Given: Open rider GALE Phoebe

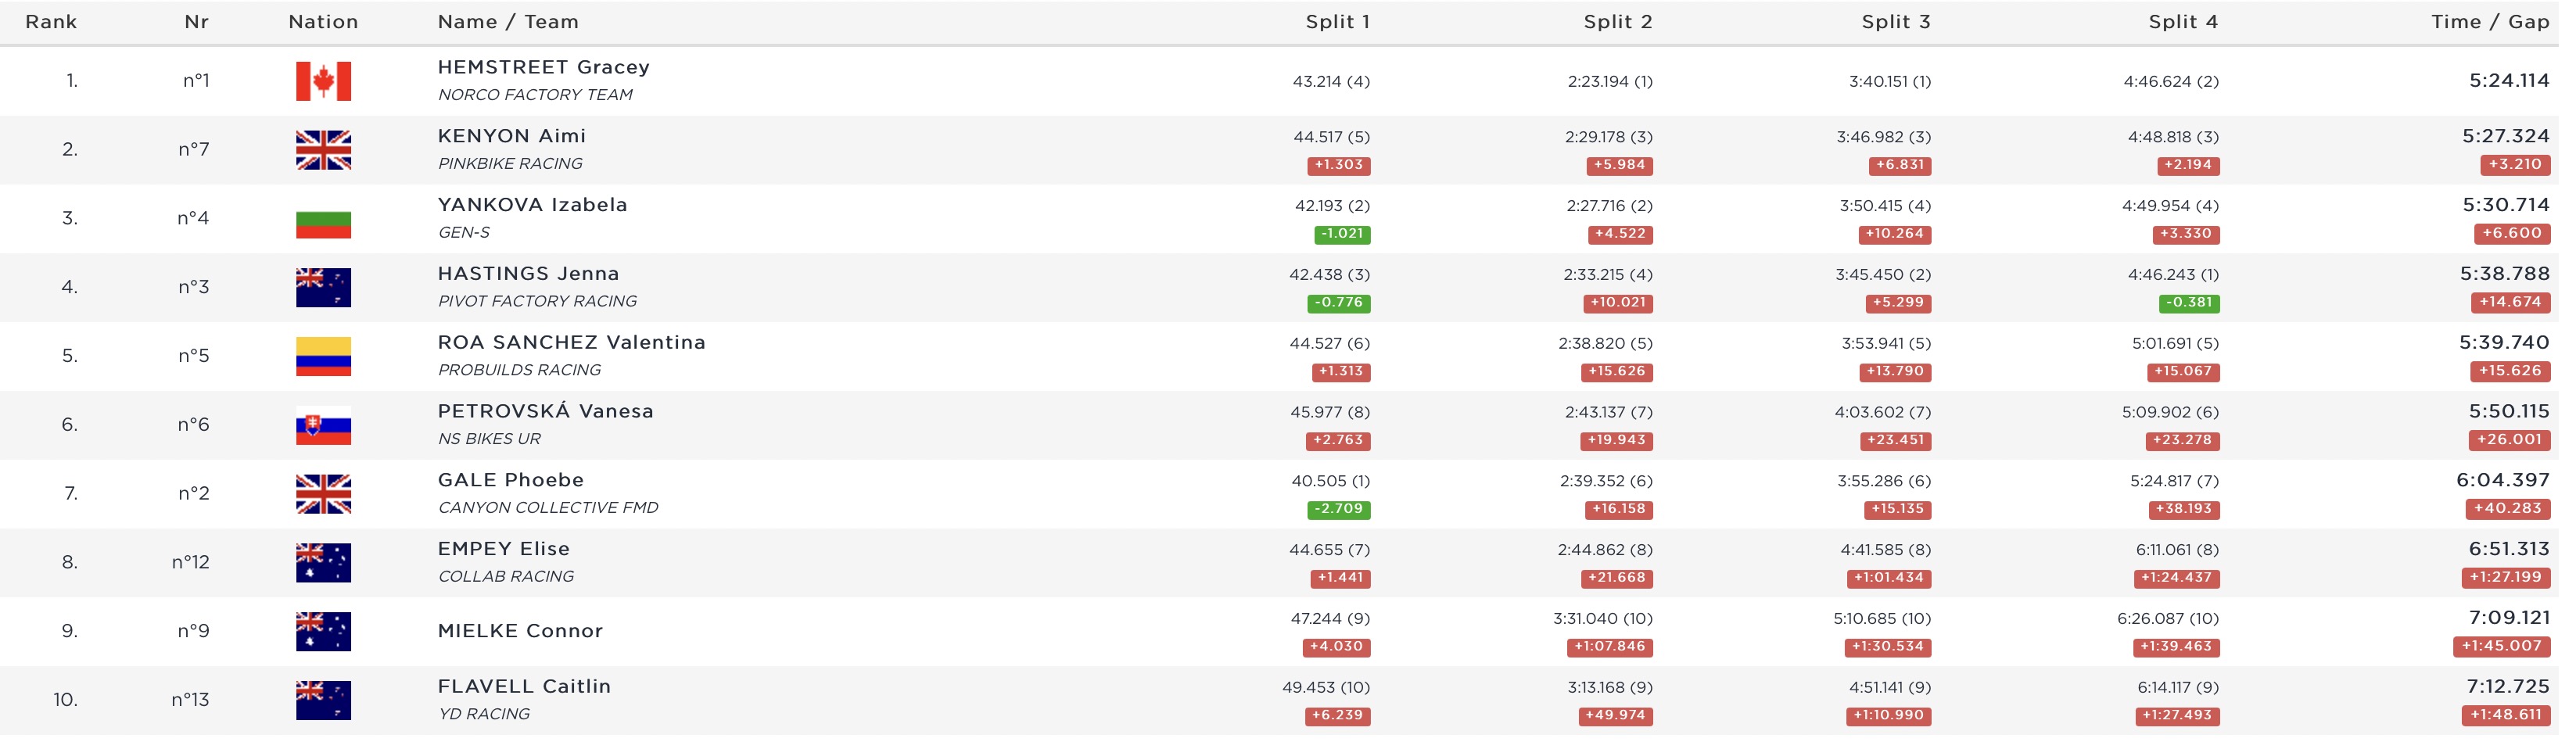Looking at the screenshot, I should point(510,480).
